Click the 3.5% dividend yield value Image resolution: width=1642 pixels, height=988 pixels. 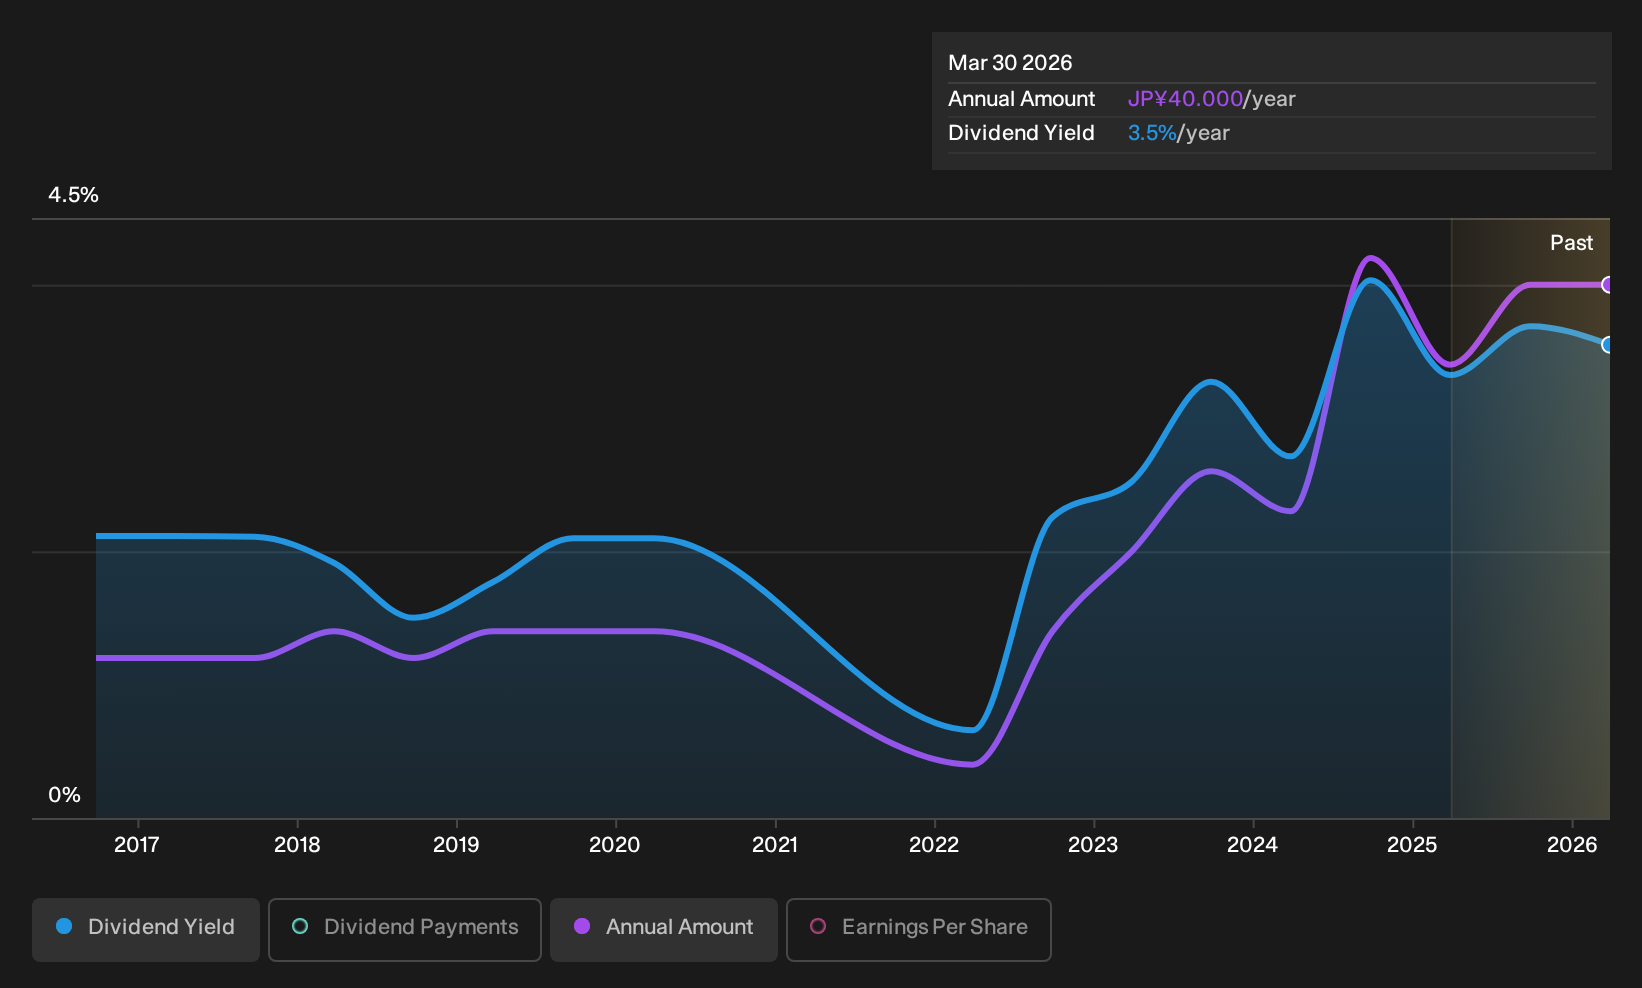pyautogui.click(x=1152, y=133)
